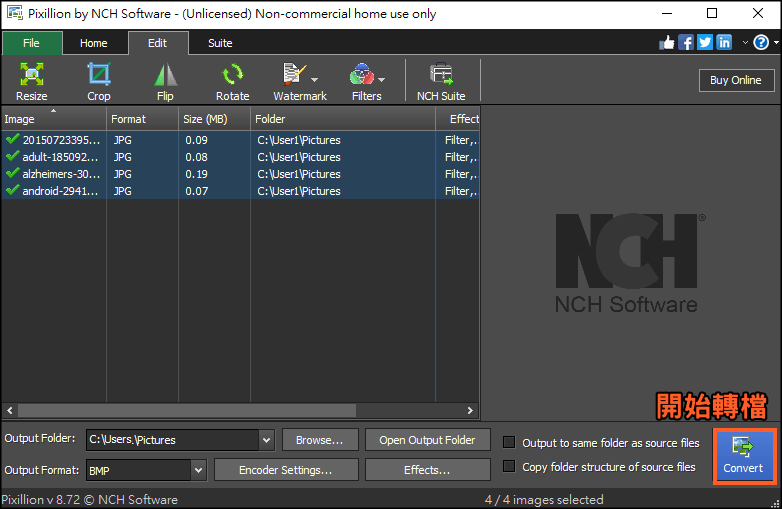Screen dimensions: 782x509
Task: Click size value 0.07
Action: [x=196, y=191]
